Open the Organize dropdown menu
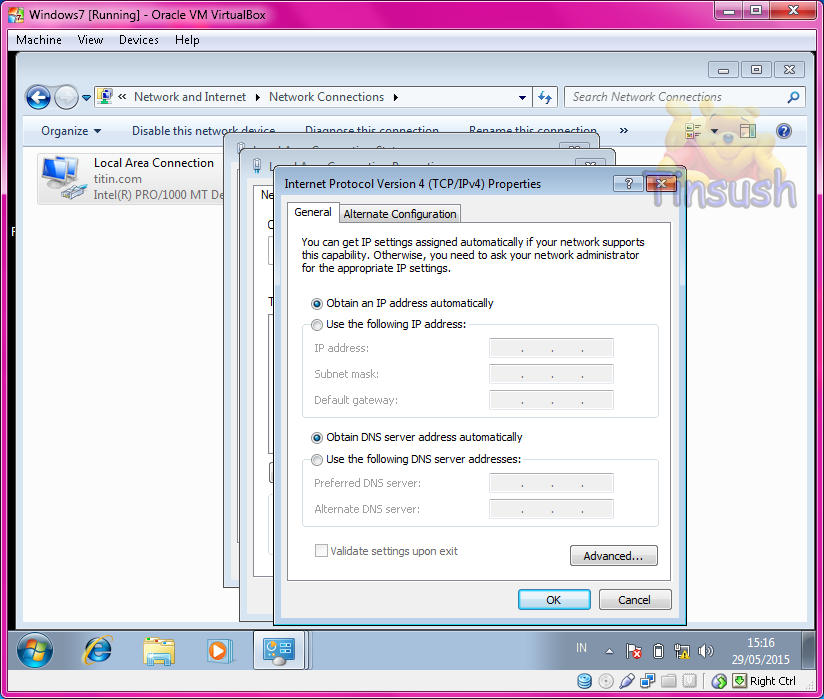This screenshot has height=699, width=824. 71,131
